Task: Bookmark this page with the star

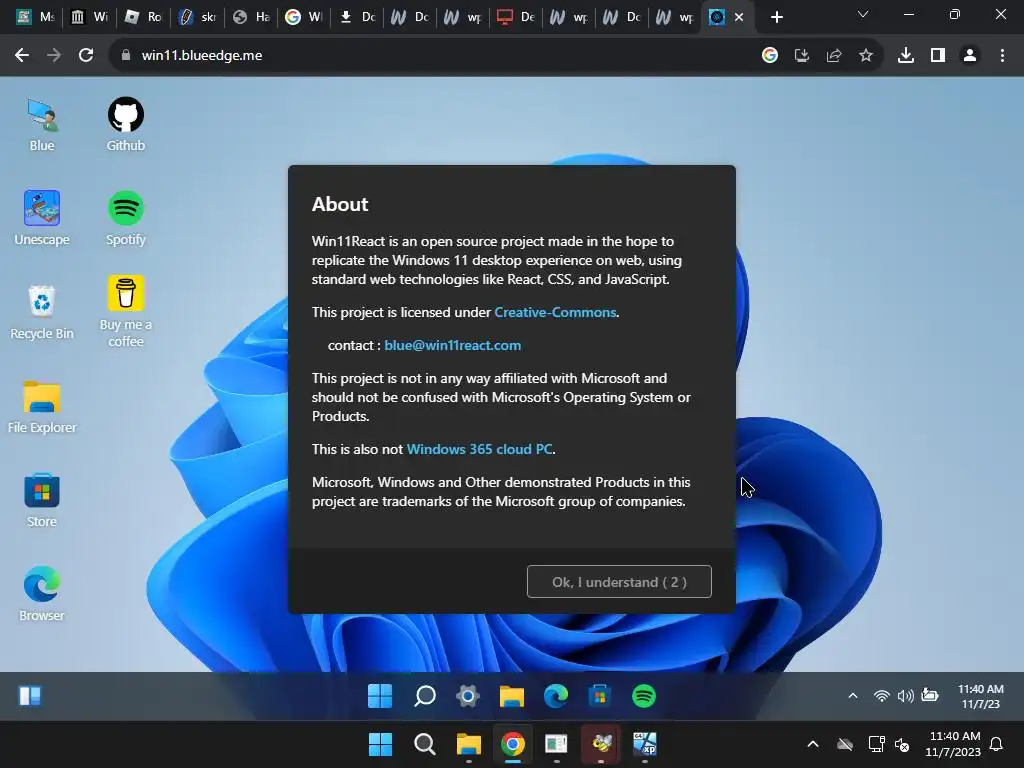Action: (866, 56)
